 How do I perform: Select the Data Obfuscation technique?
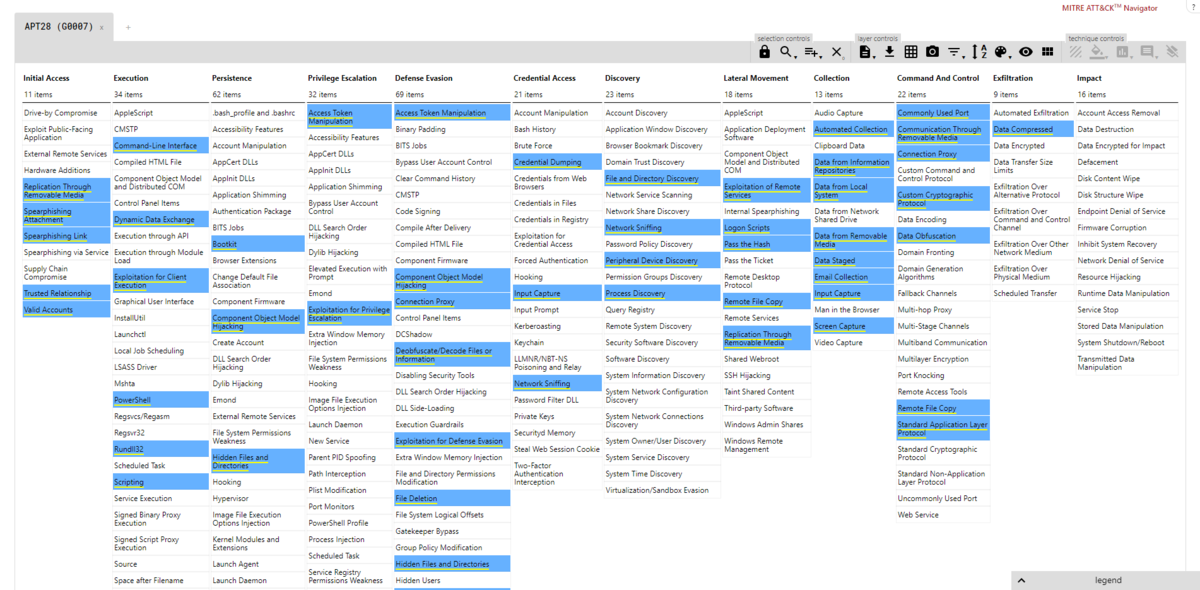click(942, 236)
